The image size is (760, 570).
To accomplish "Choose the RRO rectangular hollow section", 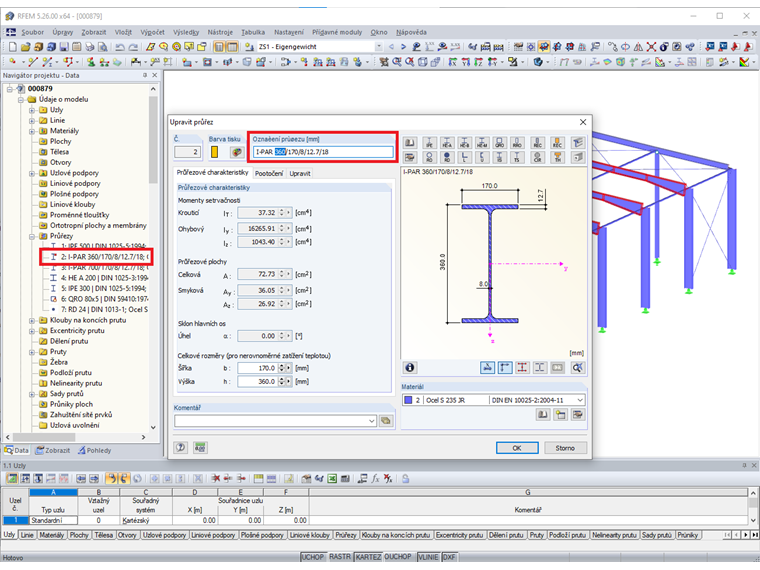I will click(517, 142).
